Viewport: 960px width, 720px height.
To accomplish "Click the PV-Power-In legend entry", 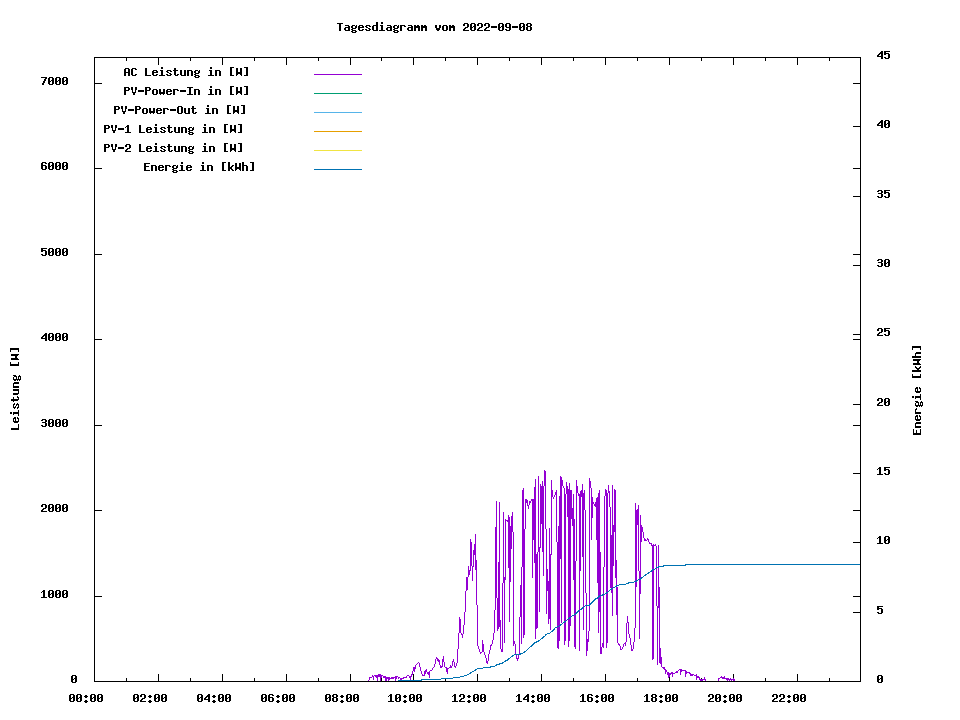I will tap(186, 91).
